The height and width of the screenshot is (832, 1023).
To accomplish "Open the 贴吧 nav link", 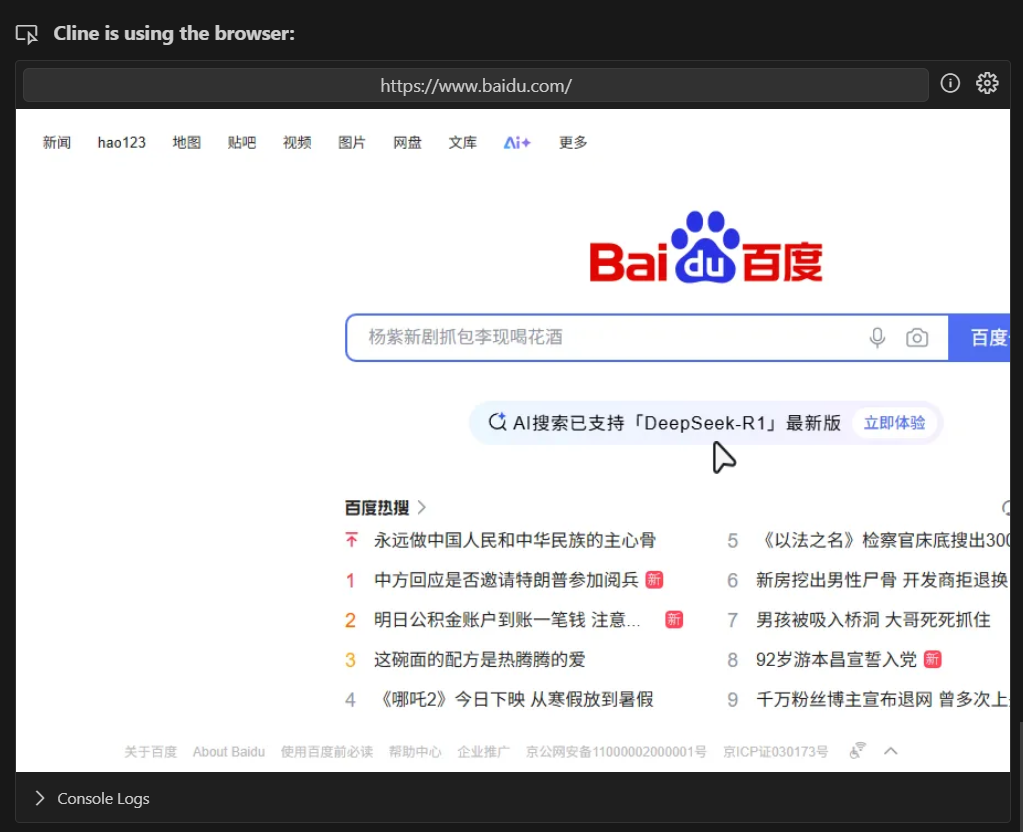I will (x=241, y=142).
